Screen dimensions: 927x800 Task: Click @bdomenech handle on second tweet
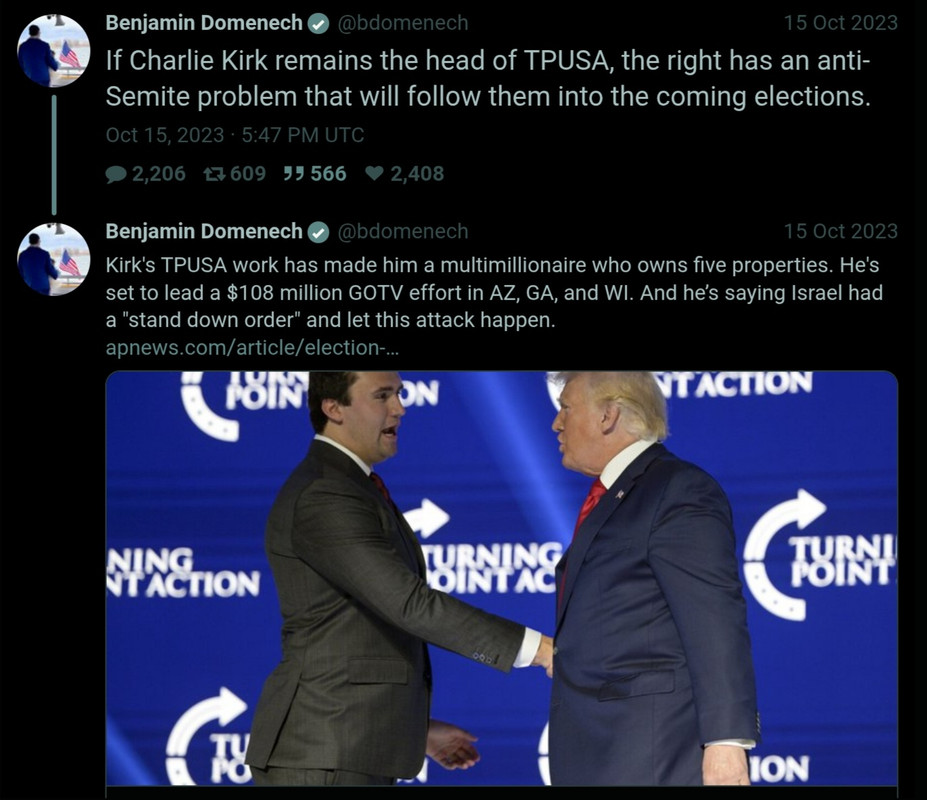403,231
